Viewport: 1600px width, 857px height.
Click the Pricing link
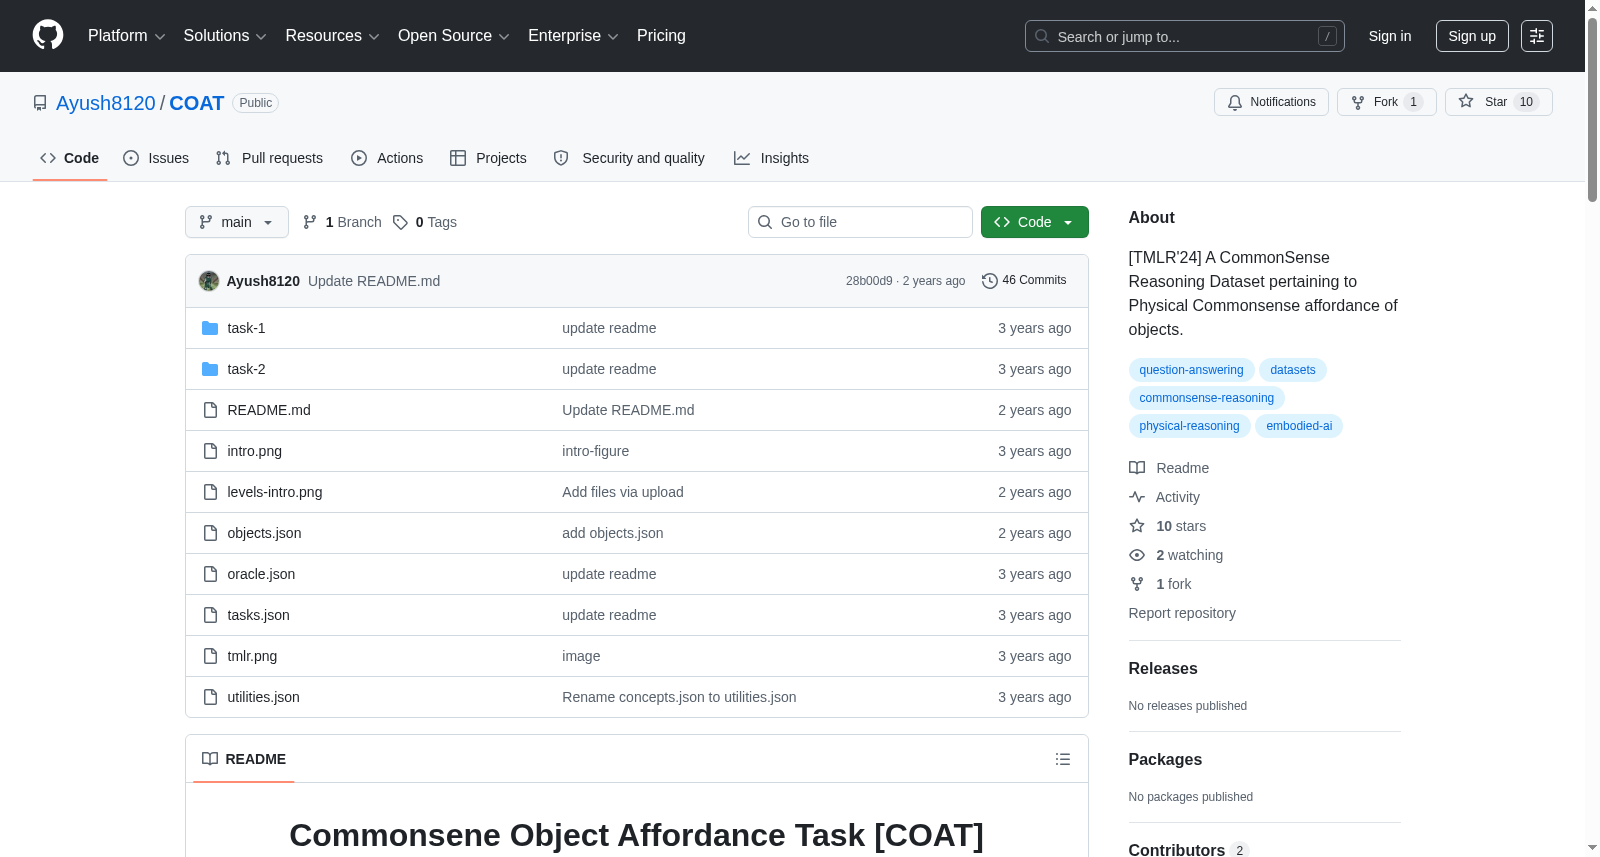661,36
